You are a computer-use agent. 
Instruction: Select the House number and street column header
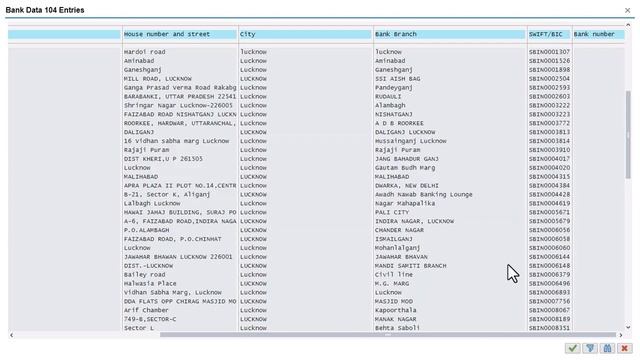(180, 34)
